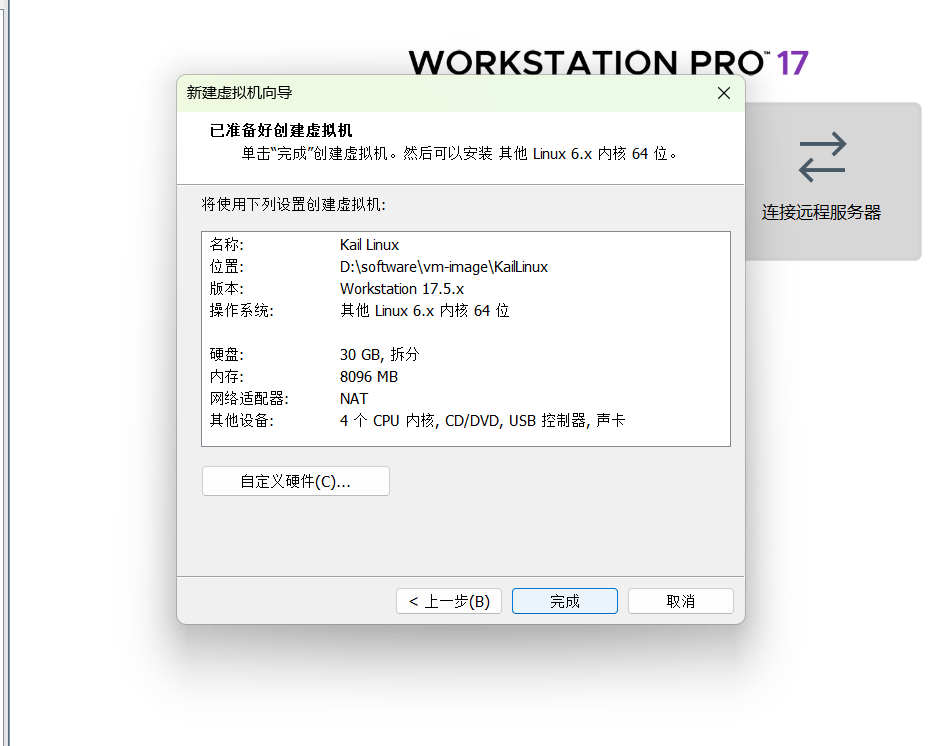Image resolution: width=948 pixels, height=746 pixels.
Task: Click the 操作系统: label
Action: [241, 311]
